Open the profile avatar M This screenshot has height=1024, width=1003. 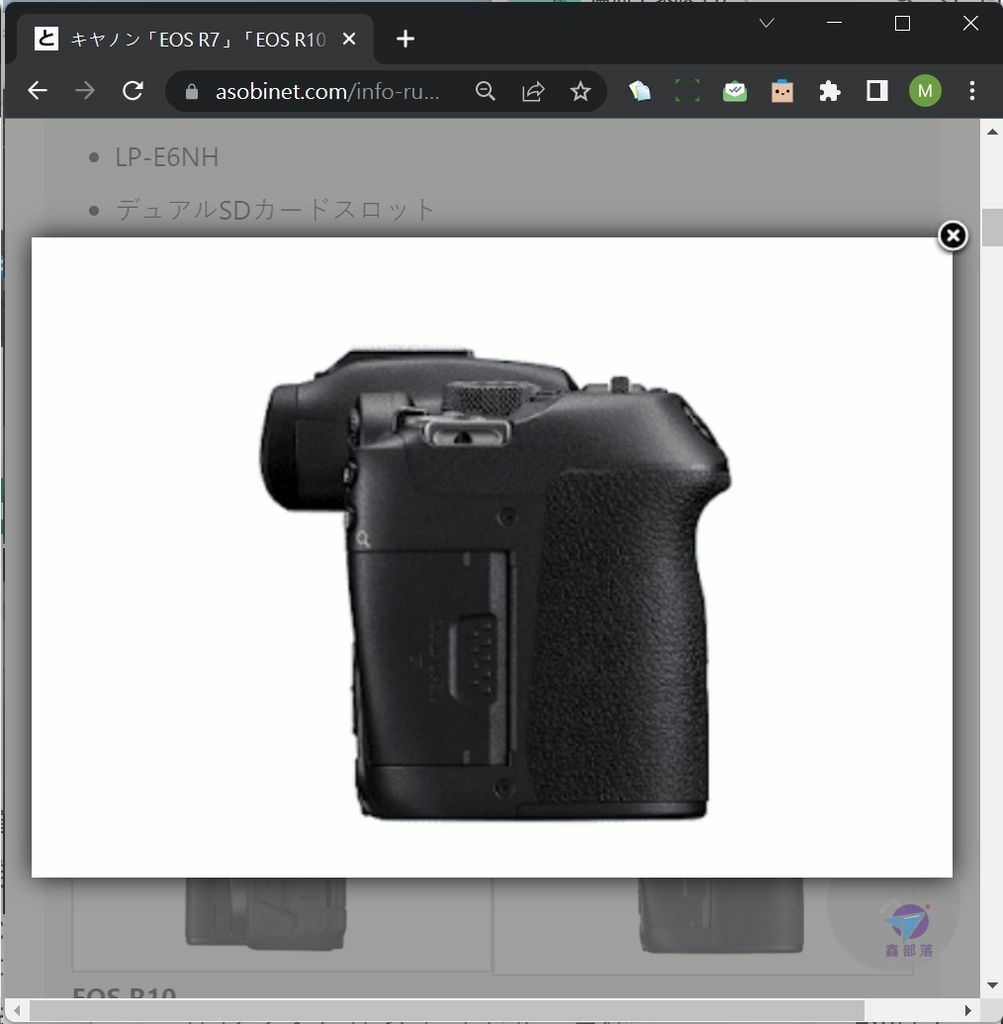[x=925, y=91]
